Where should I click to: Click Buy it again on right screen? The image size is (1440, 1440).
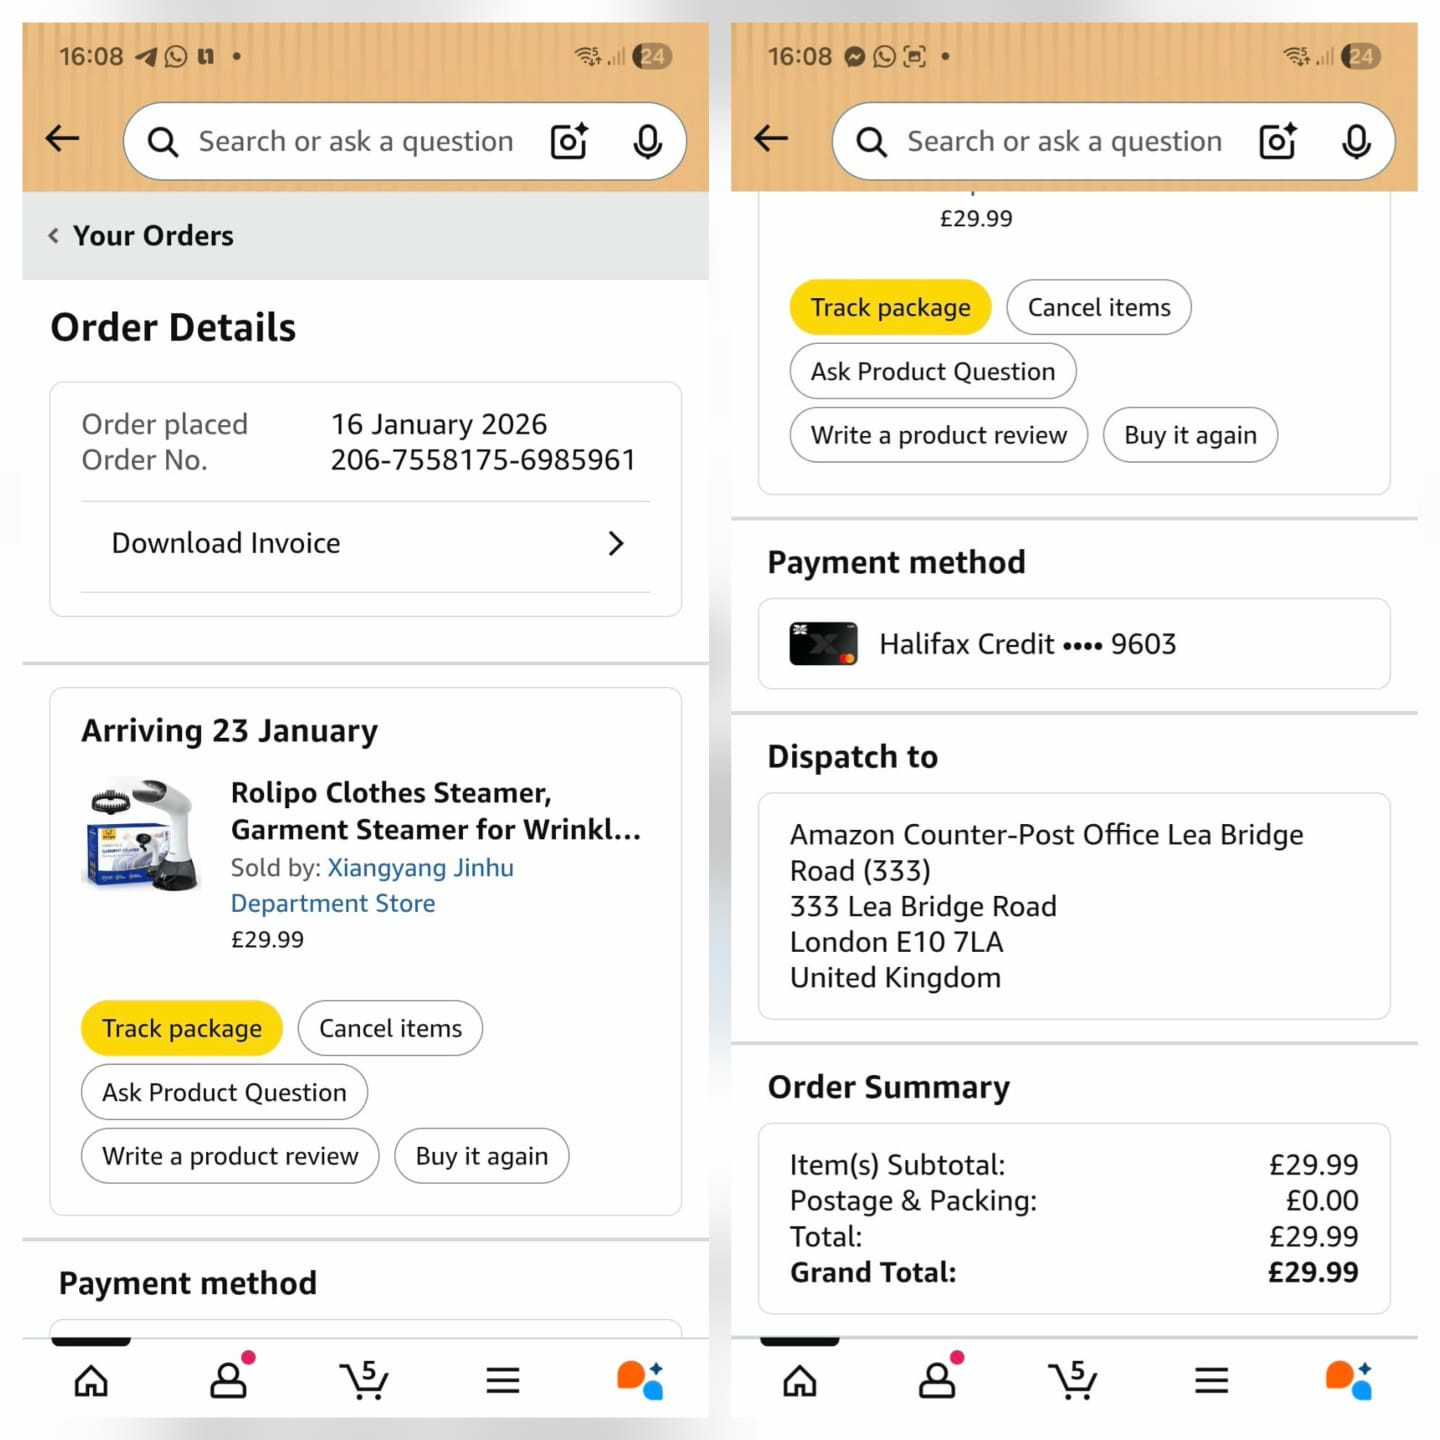click(x=1190, y=435)
